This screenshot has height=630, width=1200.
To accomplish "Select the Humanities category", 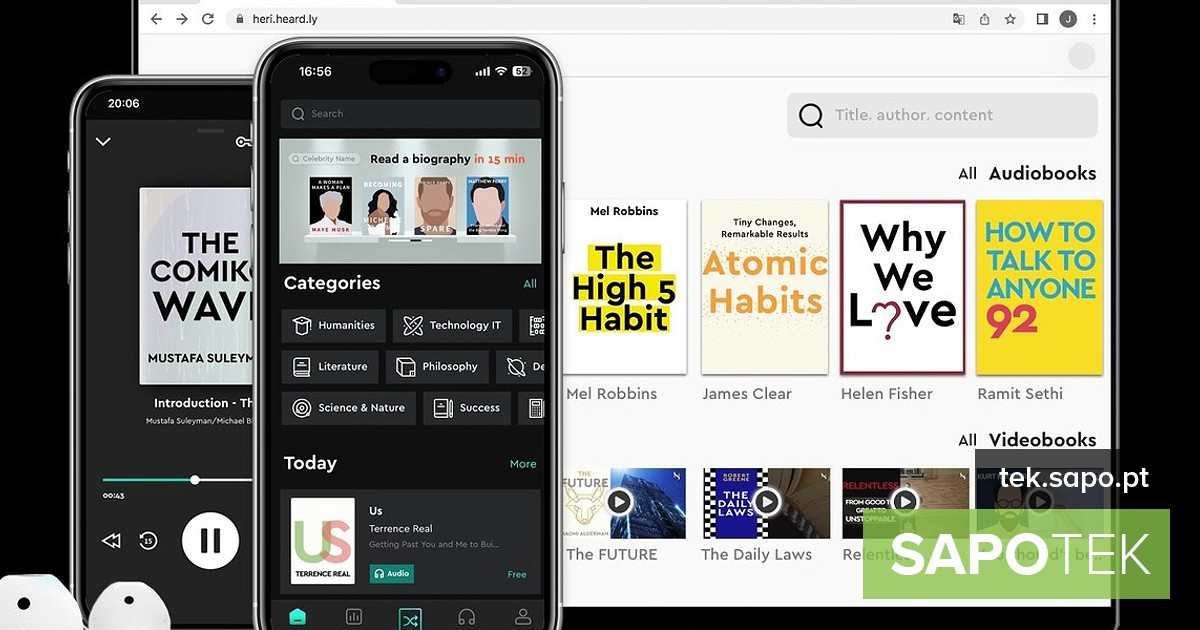I will pos(333,326).
